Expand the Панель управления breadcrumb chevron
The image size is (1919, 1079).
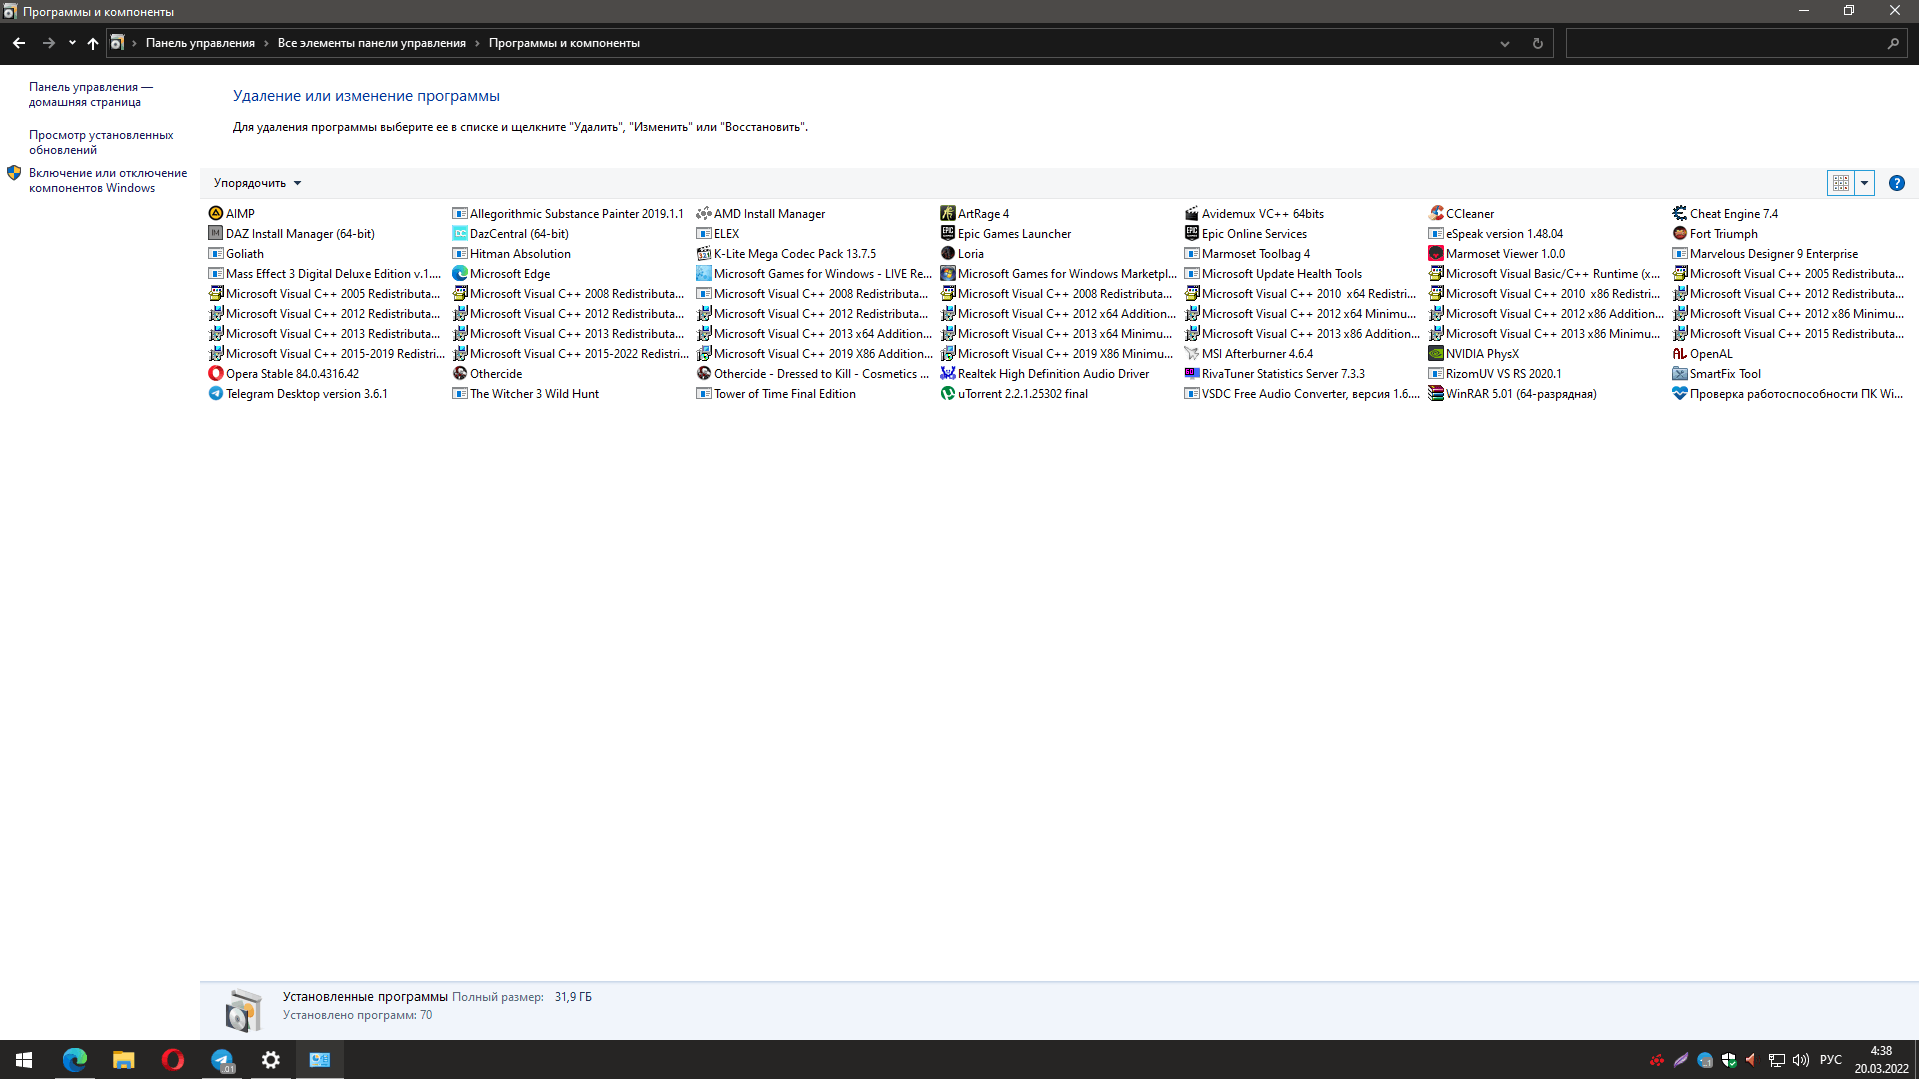(266, 43)
